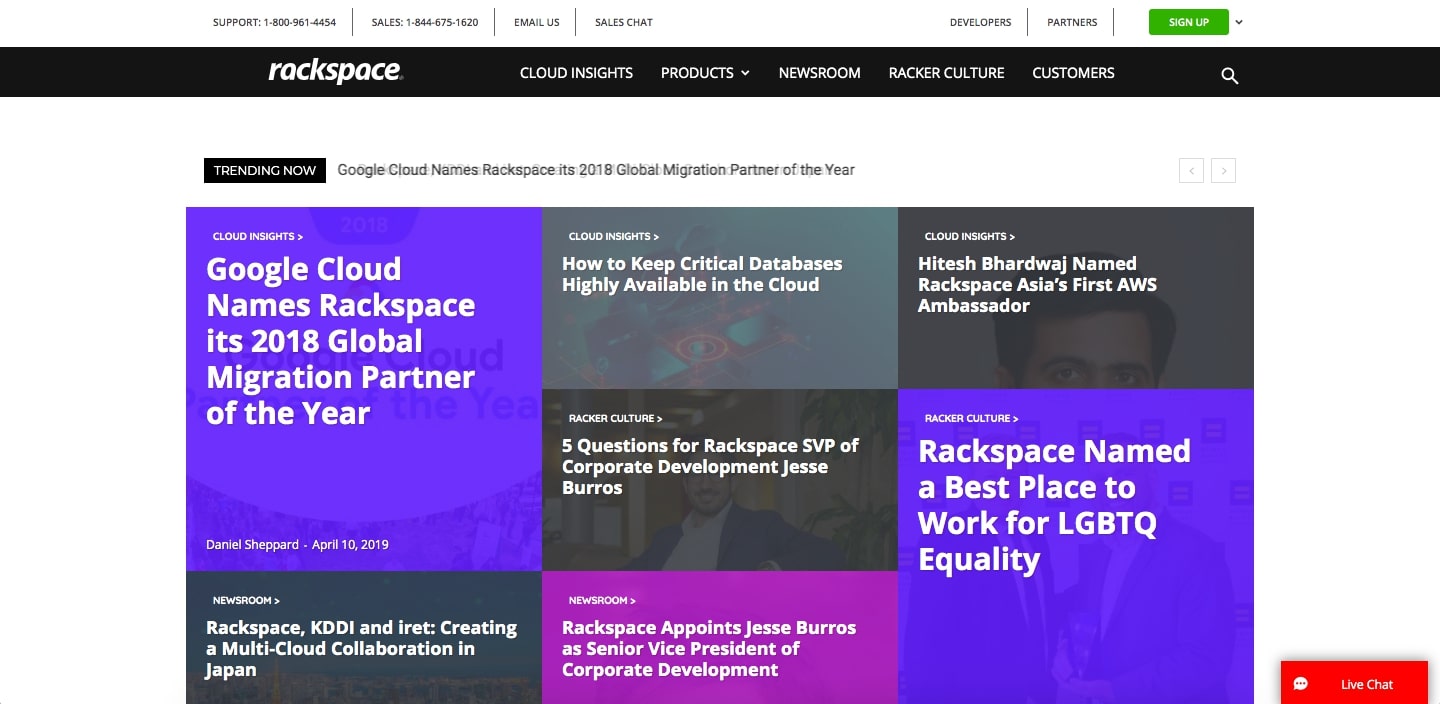The height and width of the screenshot is (704, 1440).
Task: Open the Newsroom nav item
Action: (819, 73)
